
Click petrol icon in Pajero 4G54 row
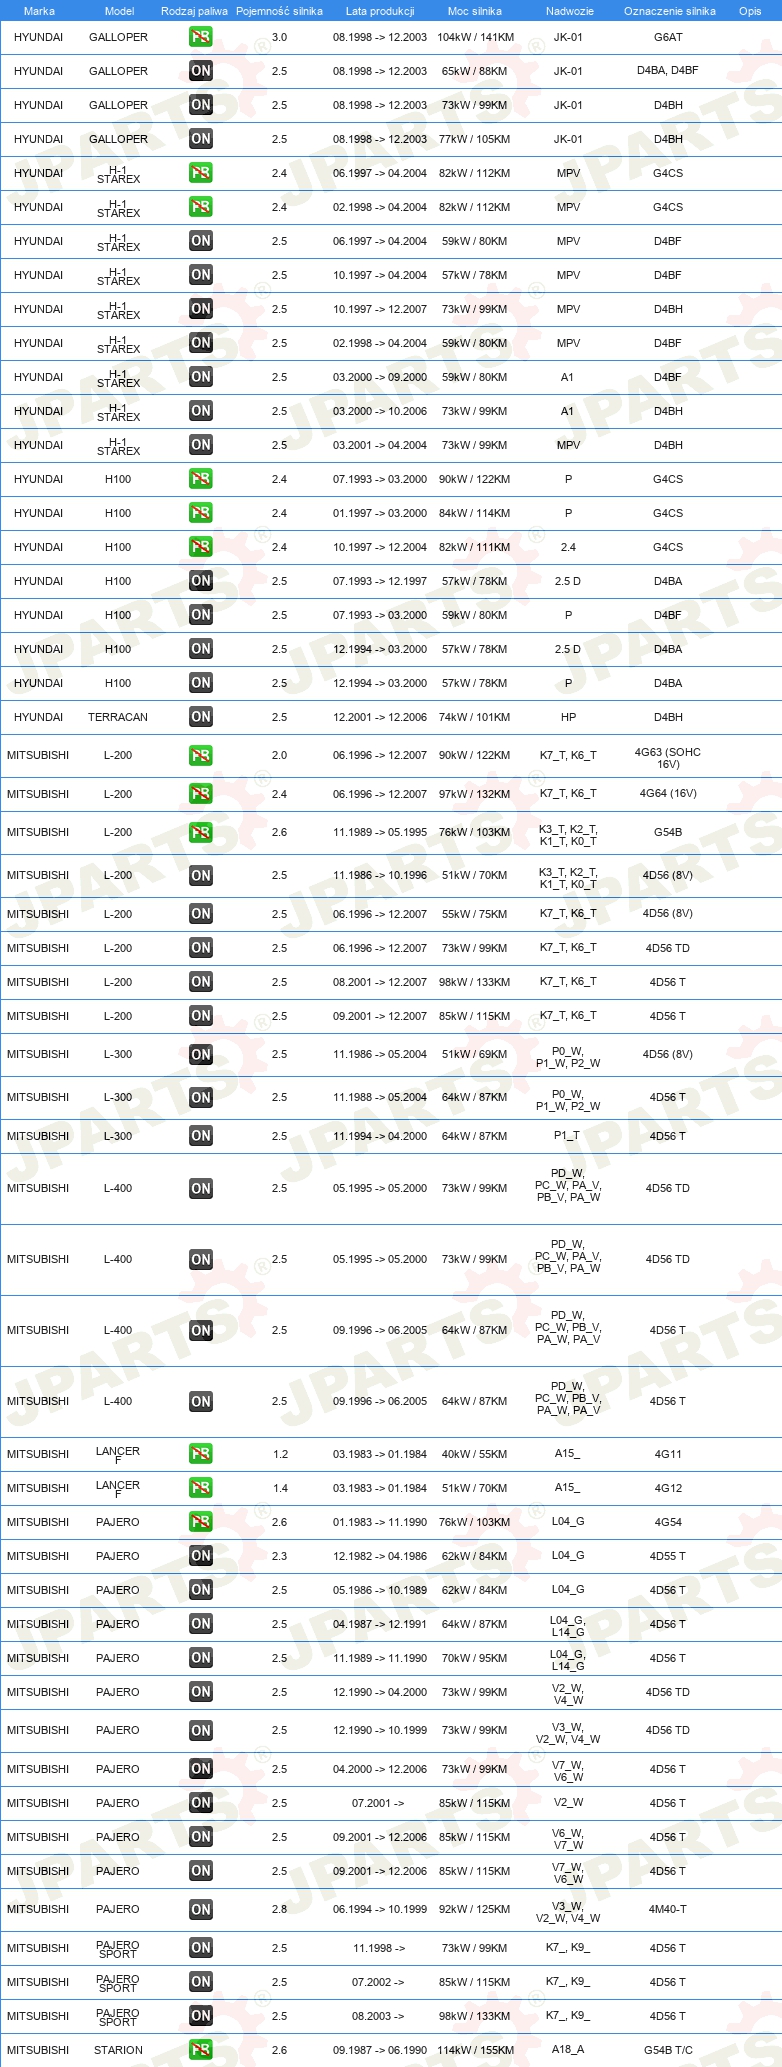pos(201,1522)
